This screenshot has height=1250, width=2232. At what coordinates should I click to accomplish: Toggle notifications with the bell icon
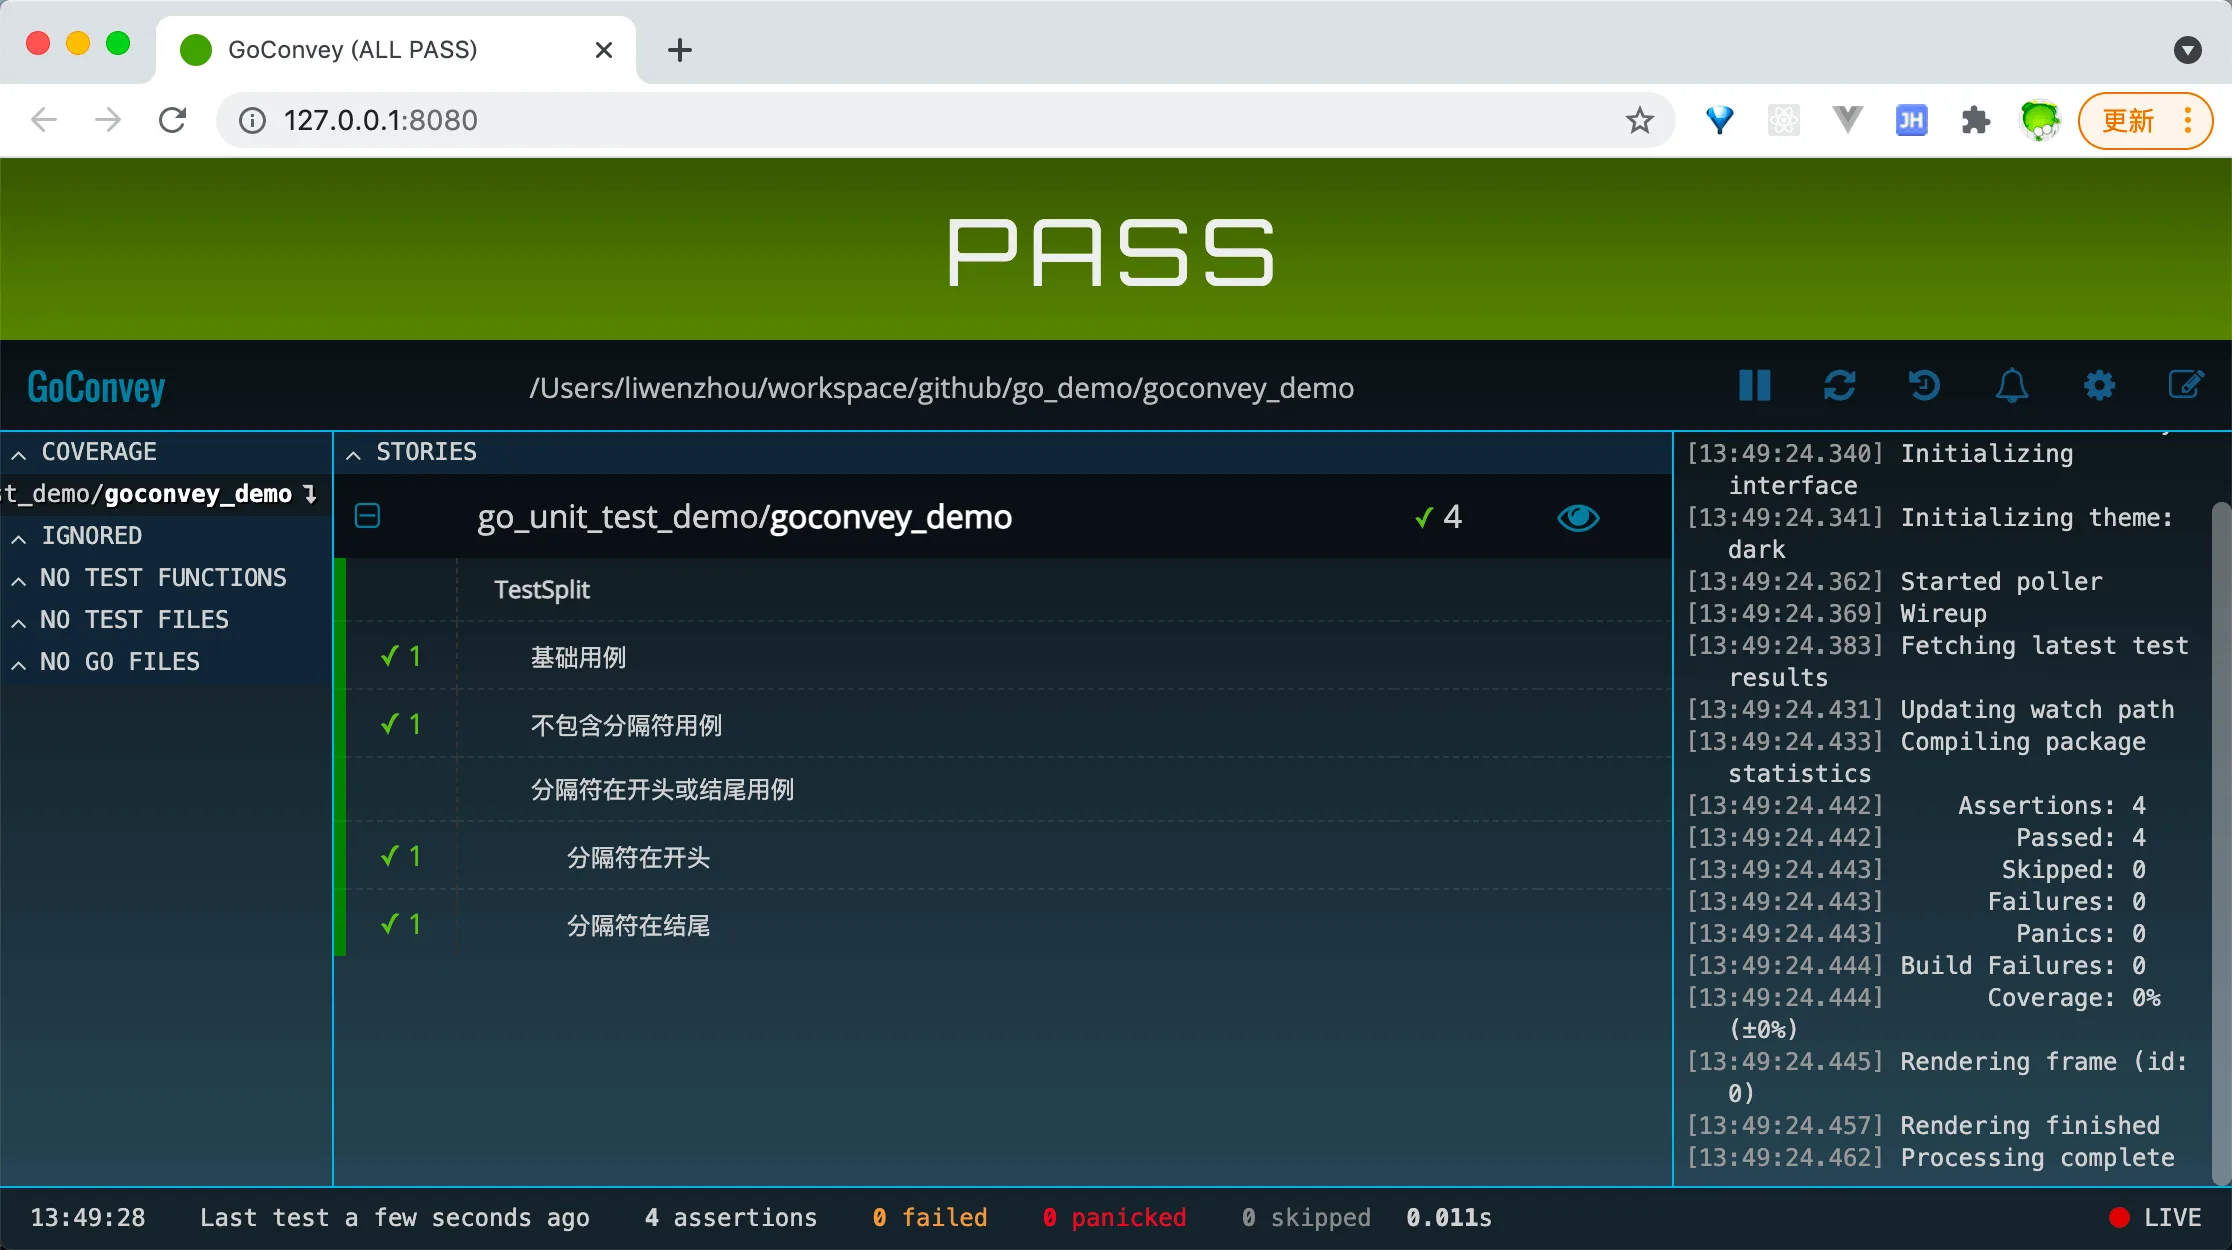2011,386
